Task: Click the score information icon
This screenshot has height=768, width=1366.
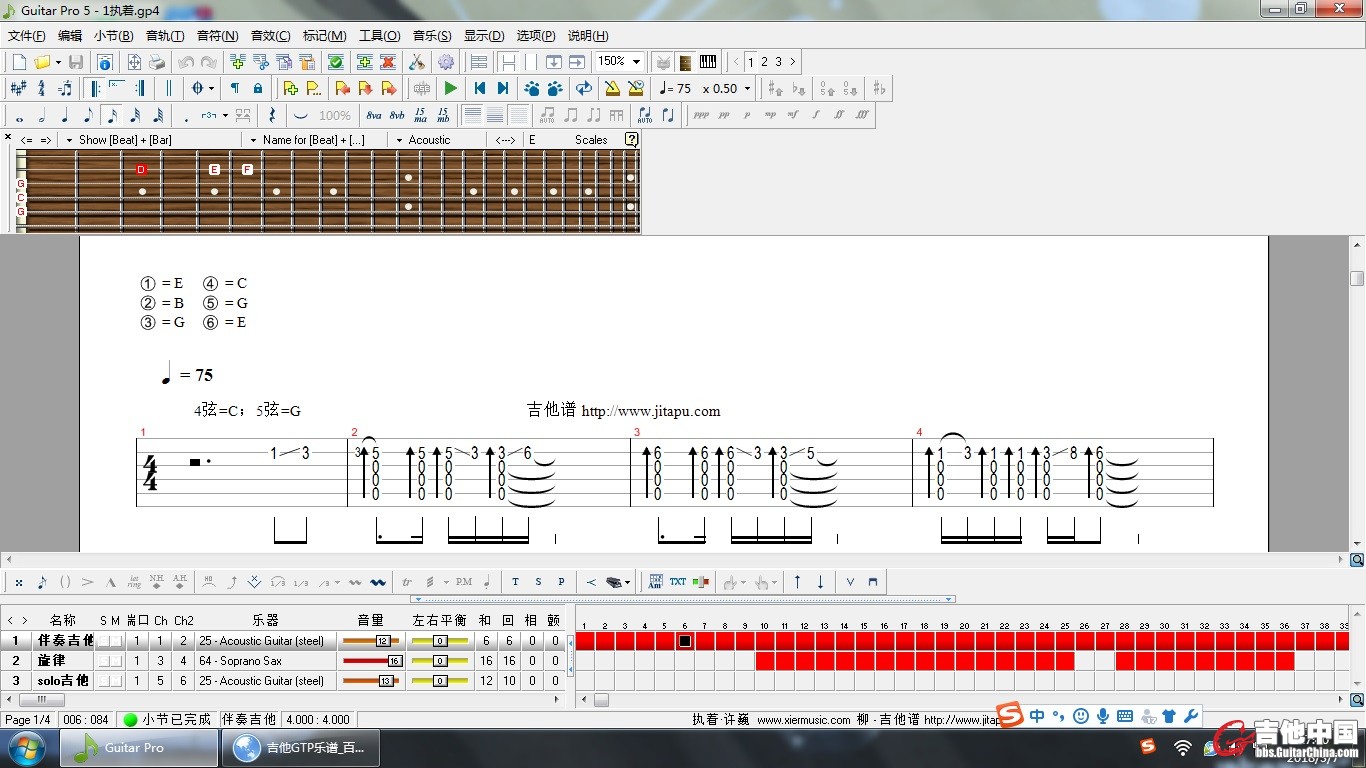Action: click(x=105, y=62)
